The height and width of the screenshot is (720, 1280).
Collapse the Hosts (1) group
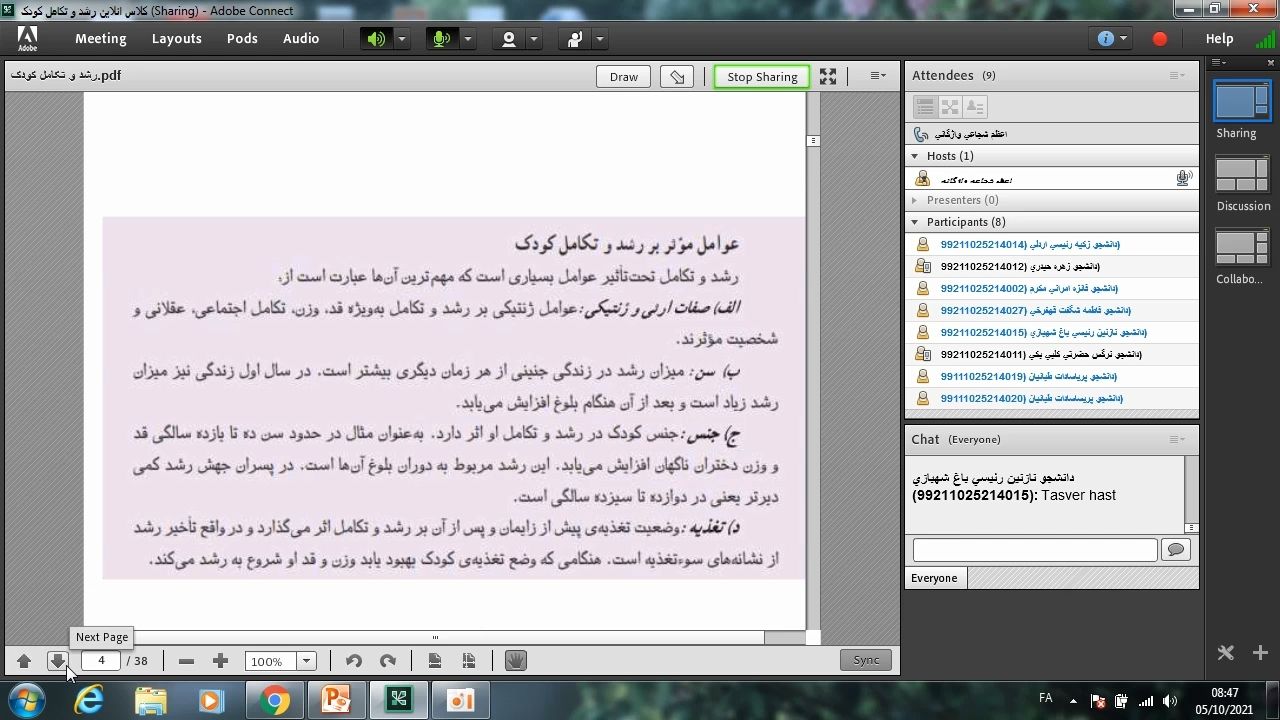(x=914, y=156)
